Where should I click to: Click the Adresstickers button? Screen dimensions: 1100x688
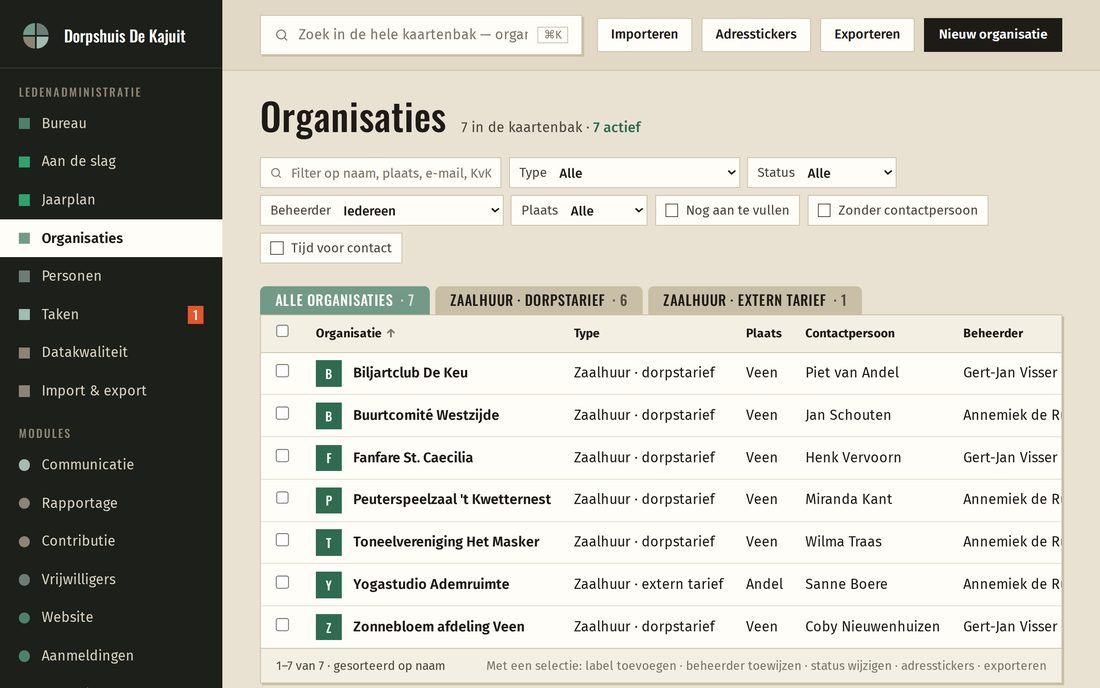tap(756, 34)
